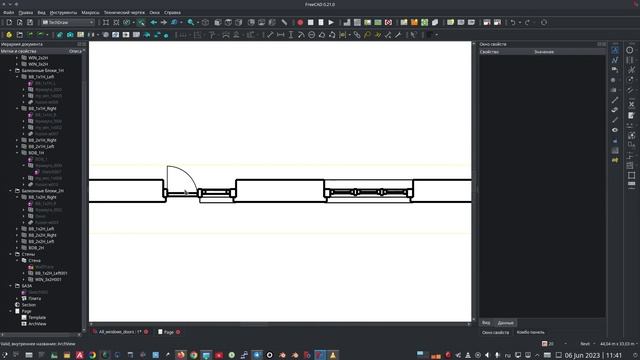
Task: Select the Template tree item
Action: tap(37, 318)
